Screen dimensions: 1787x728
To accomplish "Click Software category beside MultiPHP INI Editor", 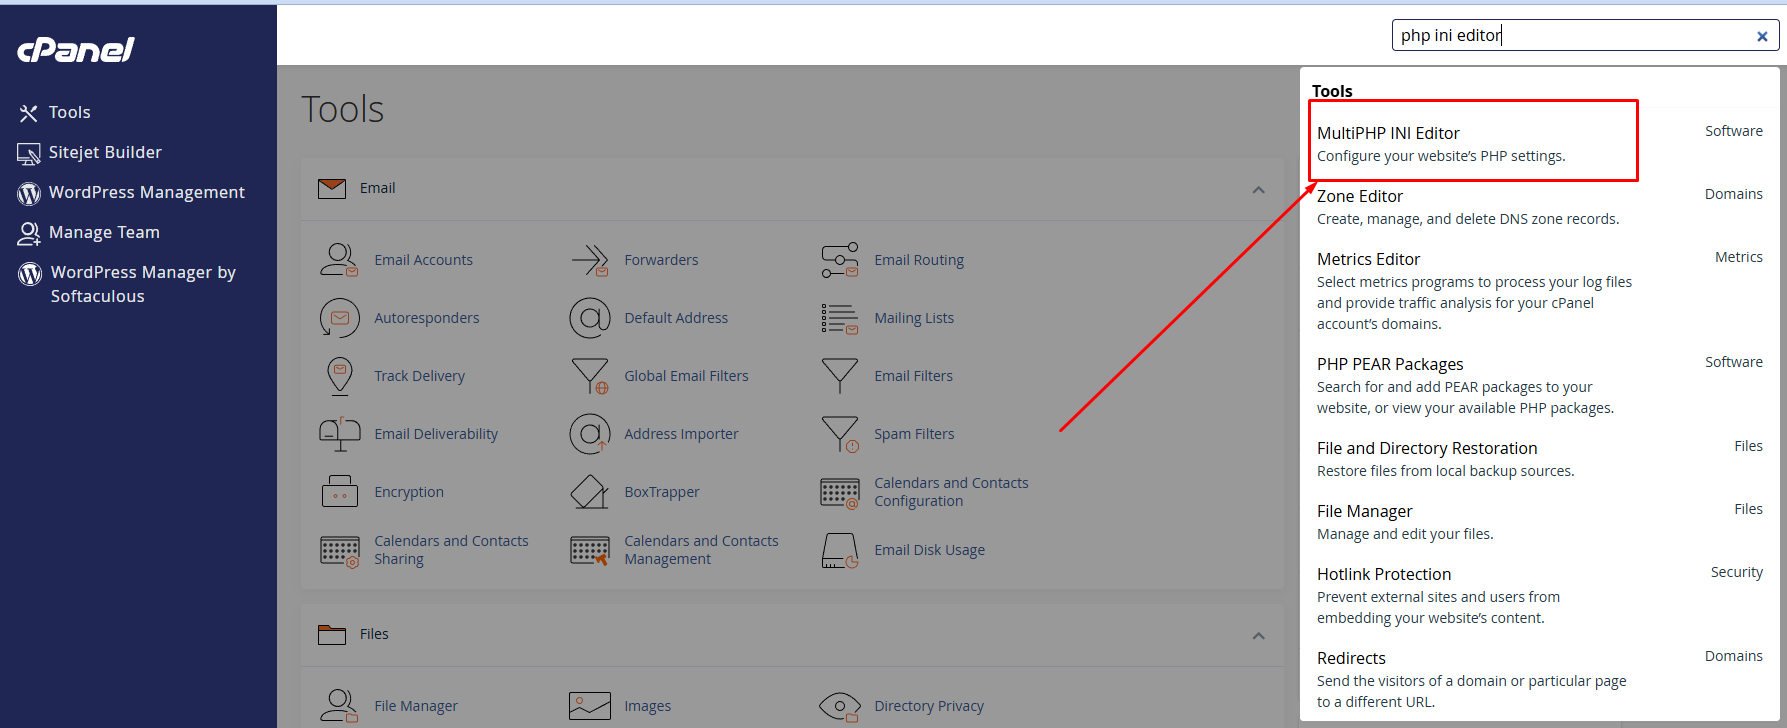I will tap(1733, 131).
